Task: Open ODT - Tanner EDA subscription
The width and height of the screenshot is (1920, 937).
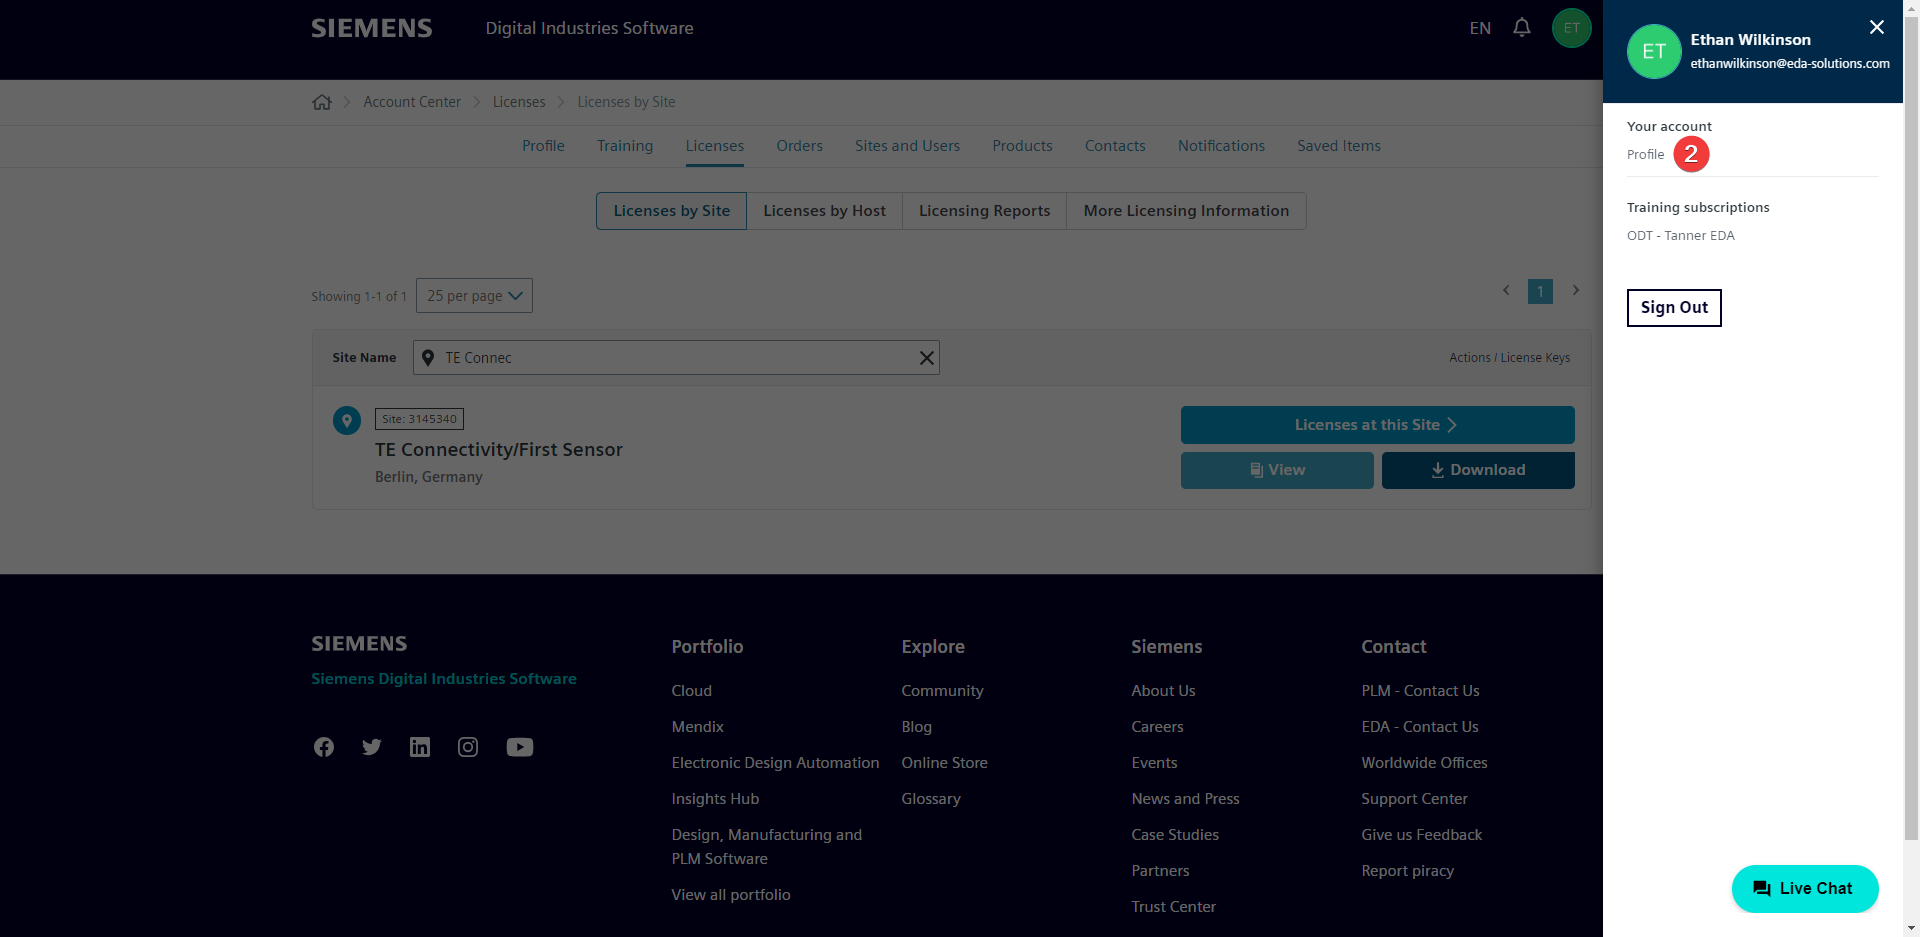Action: point(1680,236)
